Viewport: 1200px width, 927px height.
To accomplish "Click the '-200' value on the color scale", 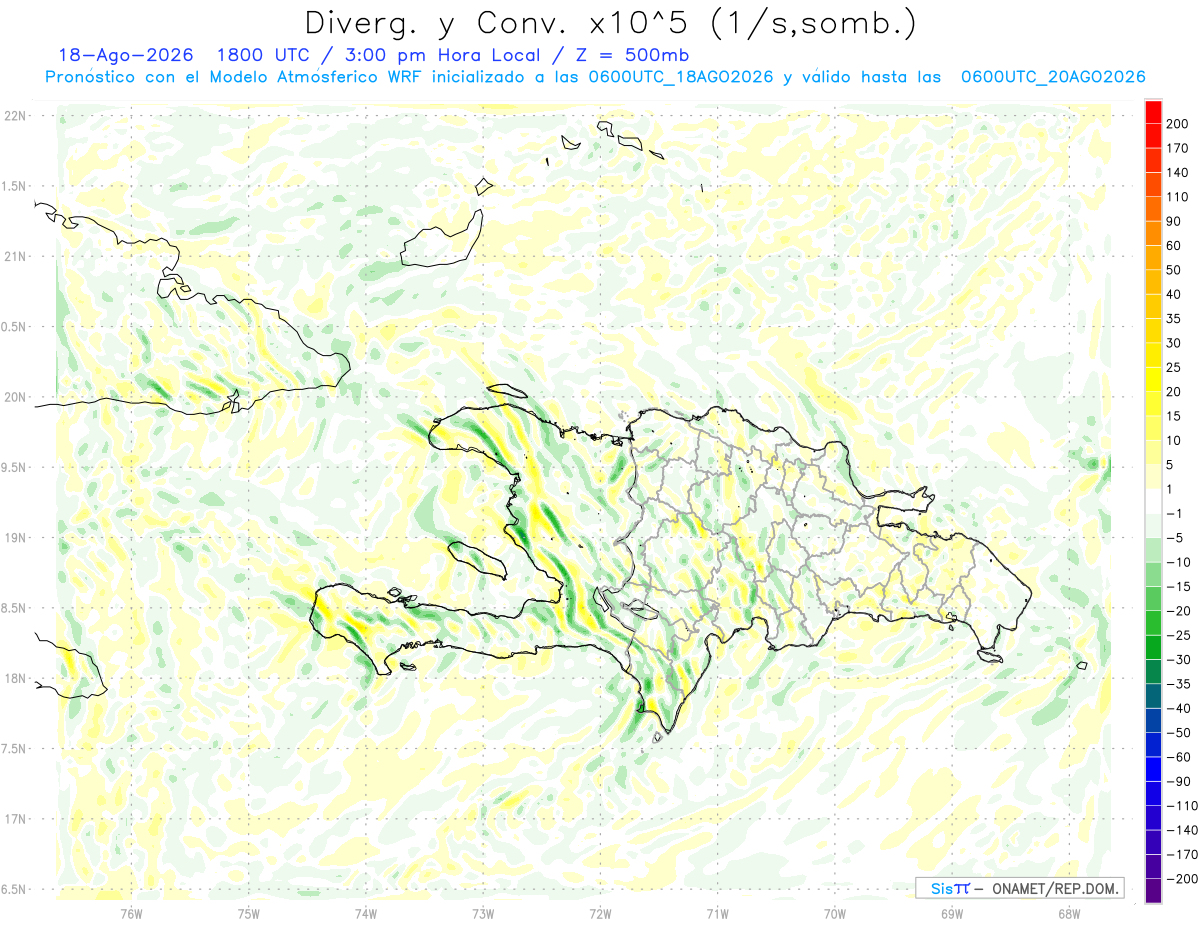I will click(1182, 879).
